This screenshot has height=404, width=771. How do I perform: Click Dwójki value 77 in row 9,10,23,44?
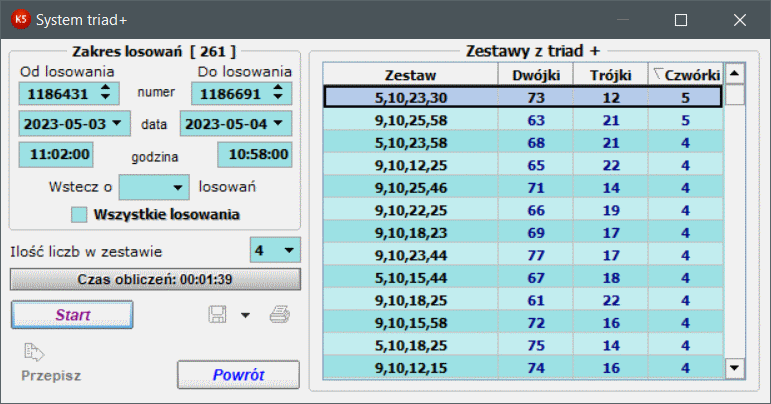536,255
